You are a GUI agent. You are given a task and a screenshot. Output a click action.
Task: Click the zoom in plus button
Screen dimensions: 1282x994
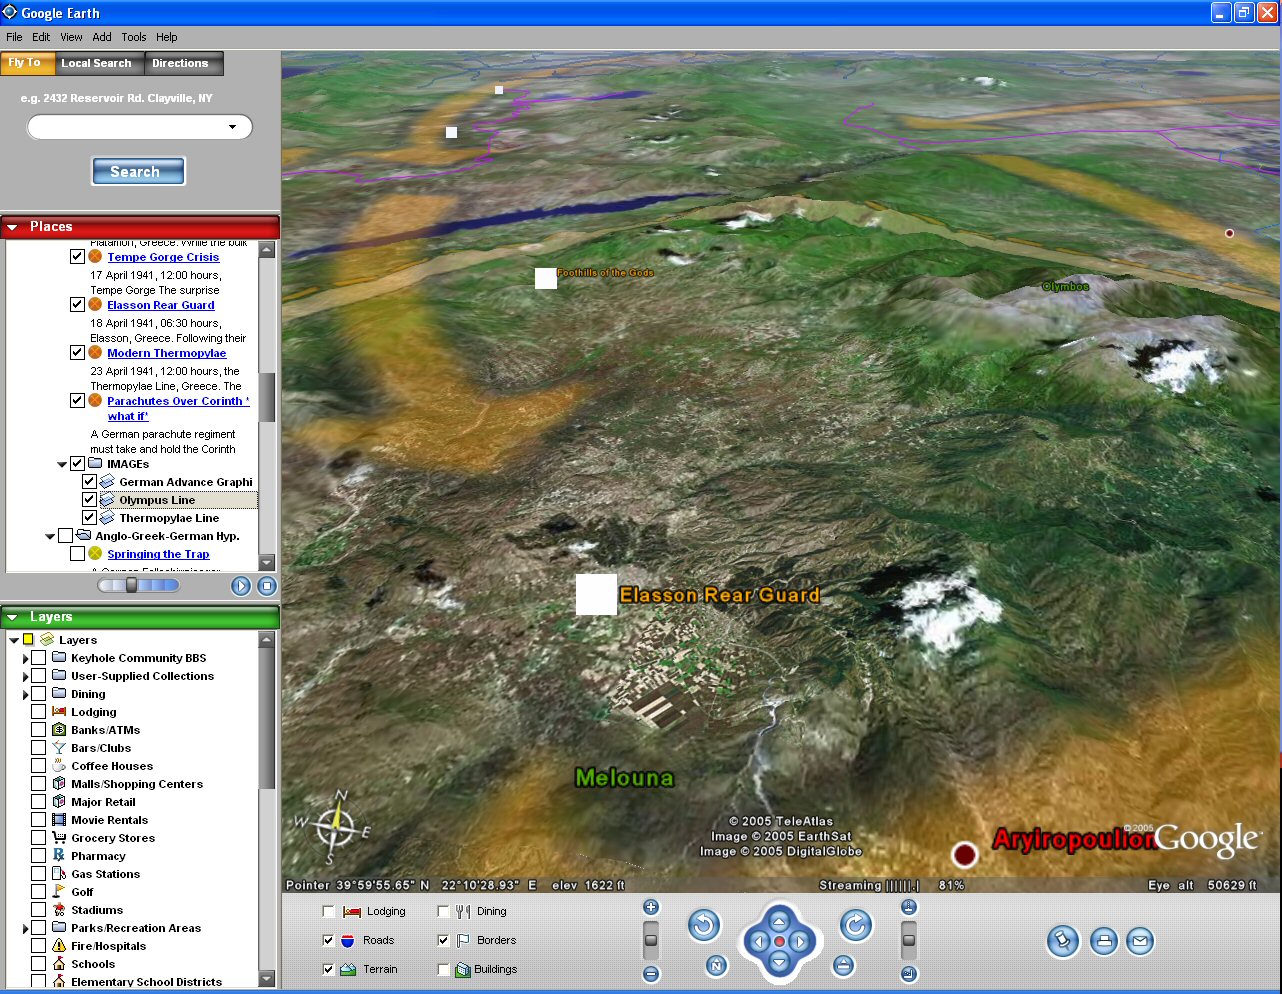click(651, 907)
